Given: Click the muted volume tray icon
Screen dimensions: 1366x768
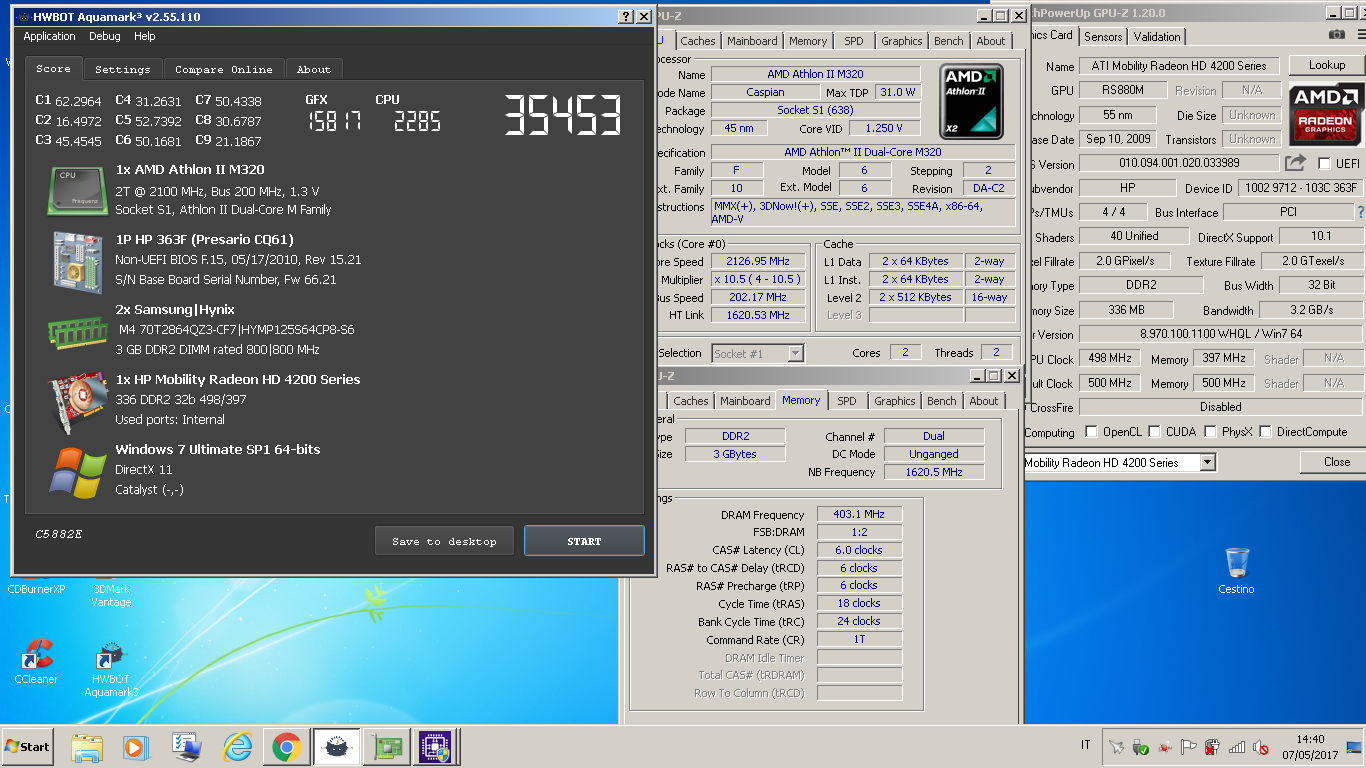Looking at the screenshot, I should point(1261,747).
